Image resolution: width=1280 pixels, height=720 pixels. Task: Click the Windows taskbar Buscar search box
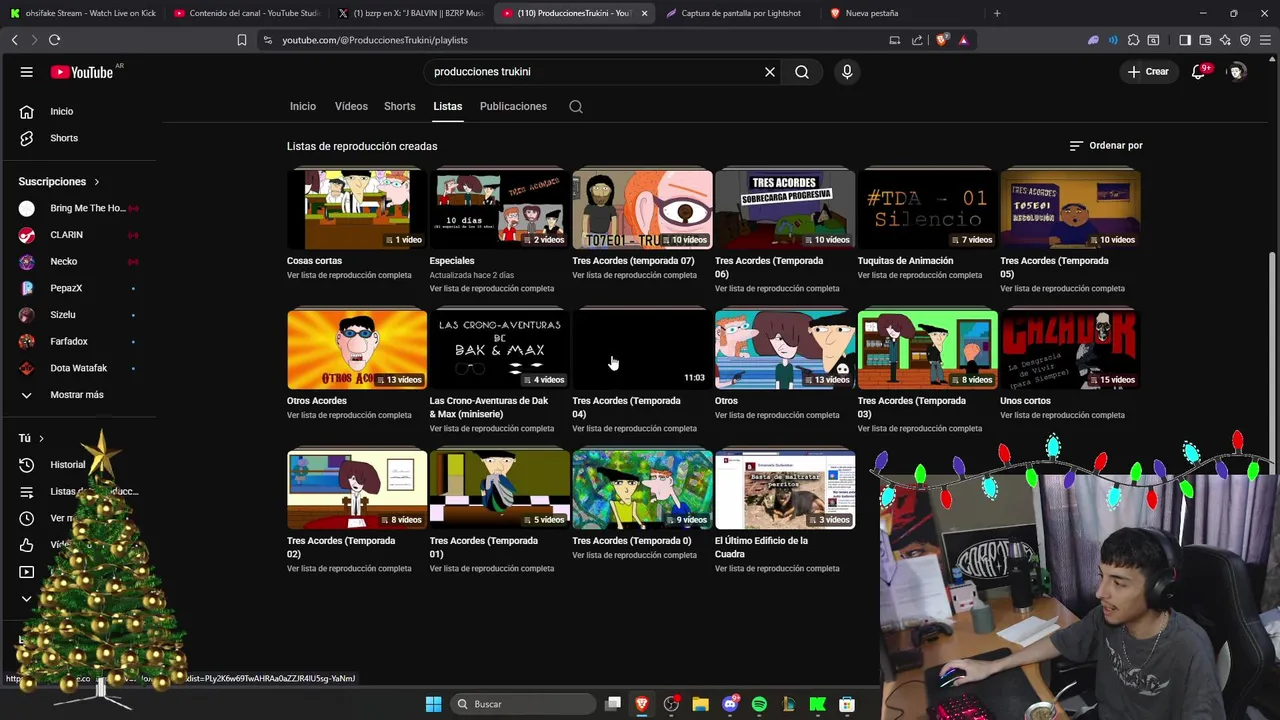tap(523, 704)
